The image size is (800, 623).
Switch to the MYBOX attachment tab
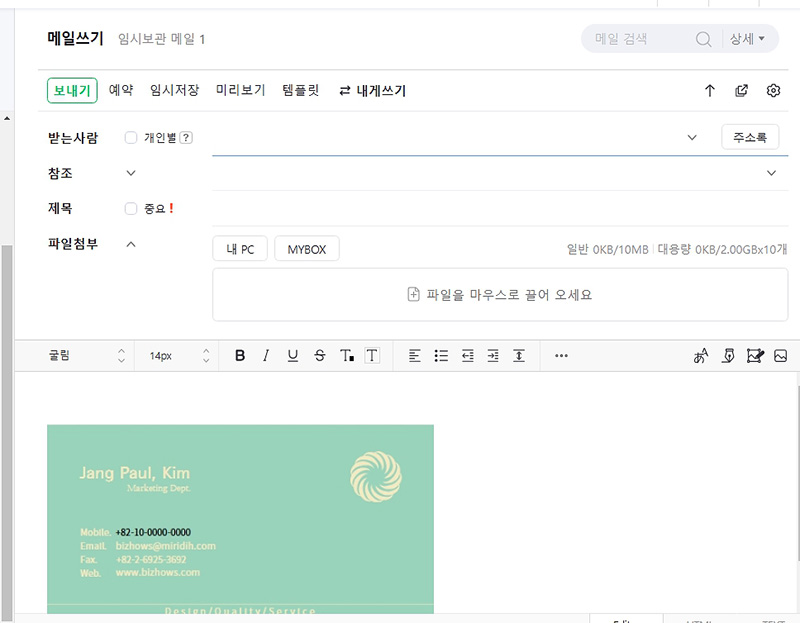306,248
